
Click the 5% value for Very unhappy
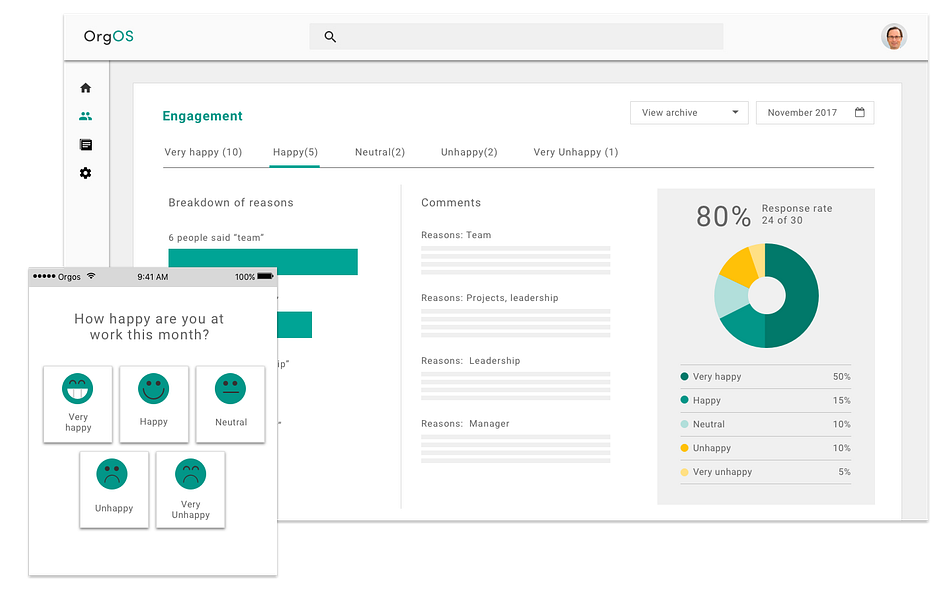[x=844, y=472]
